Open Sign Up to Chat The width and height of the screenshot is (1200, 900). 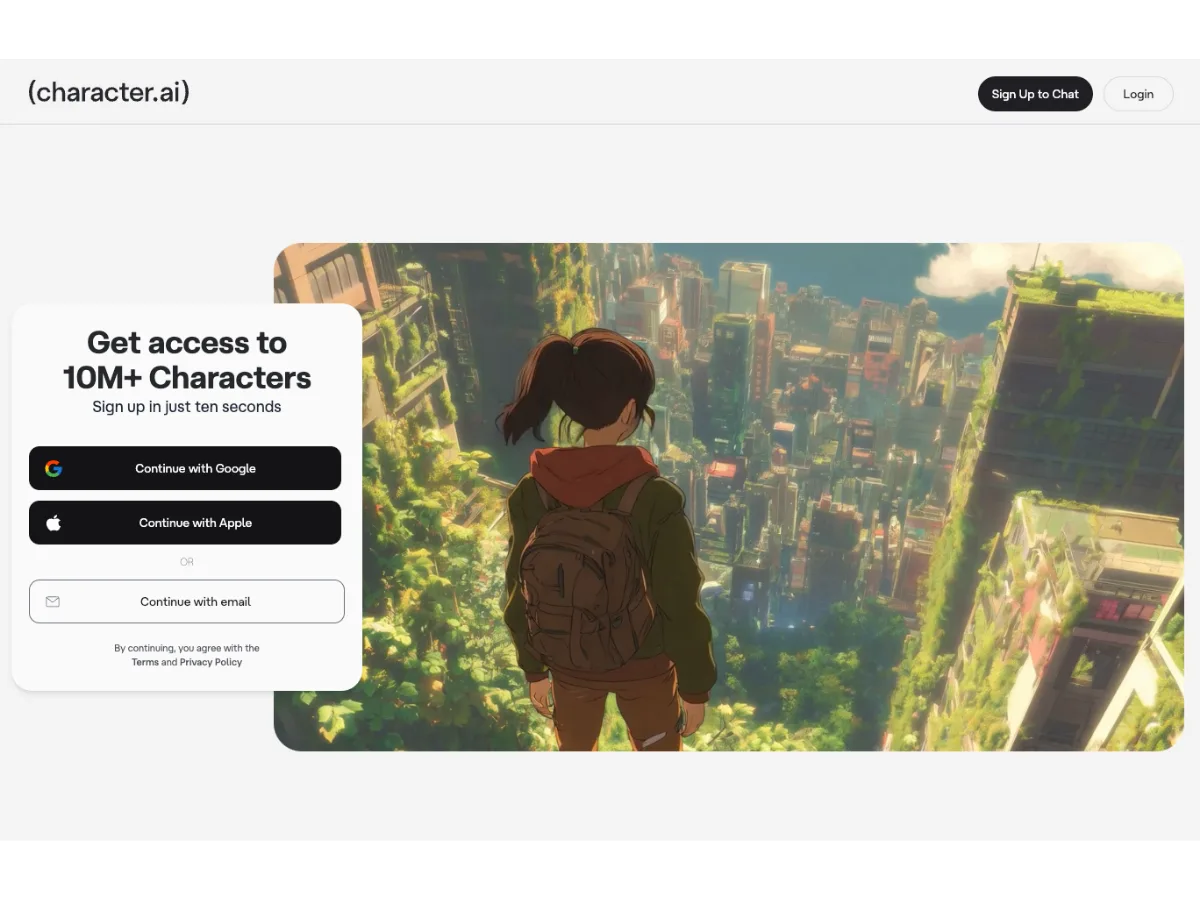1035,94
